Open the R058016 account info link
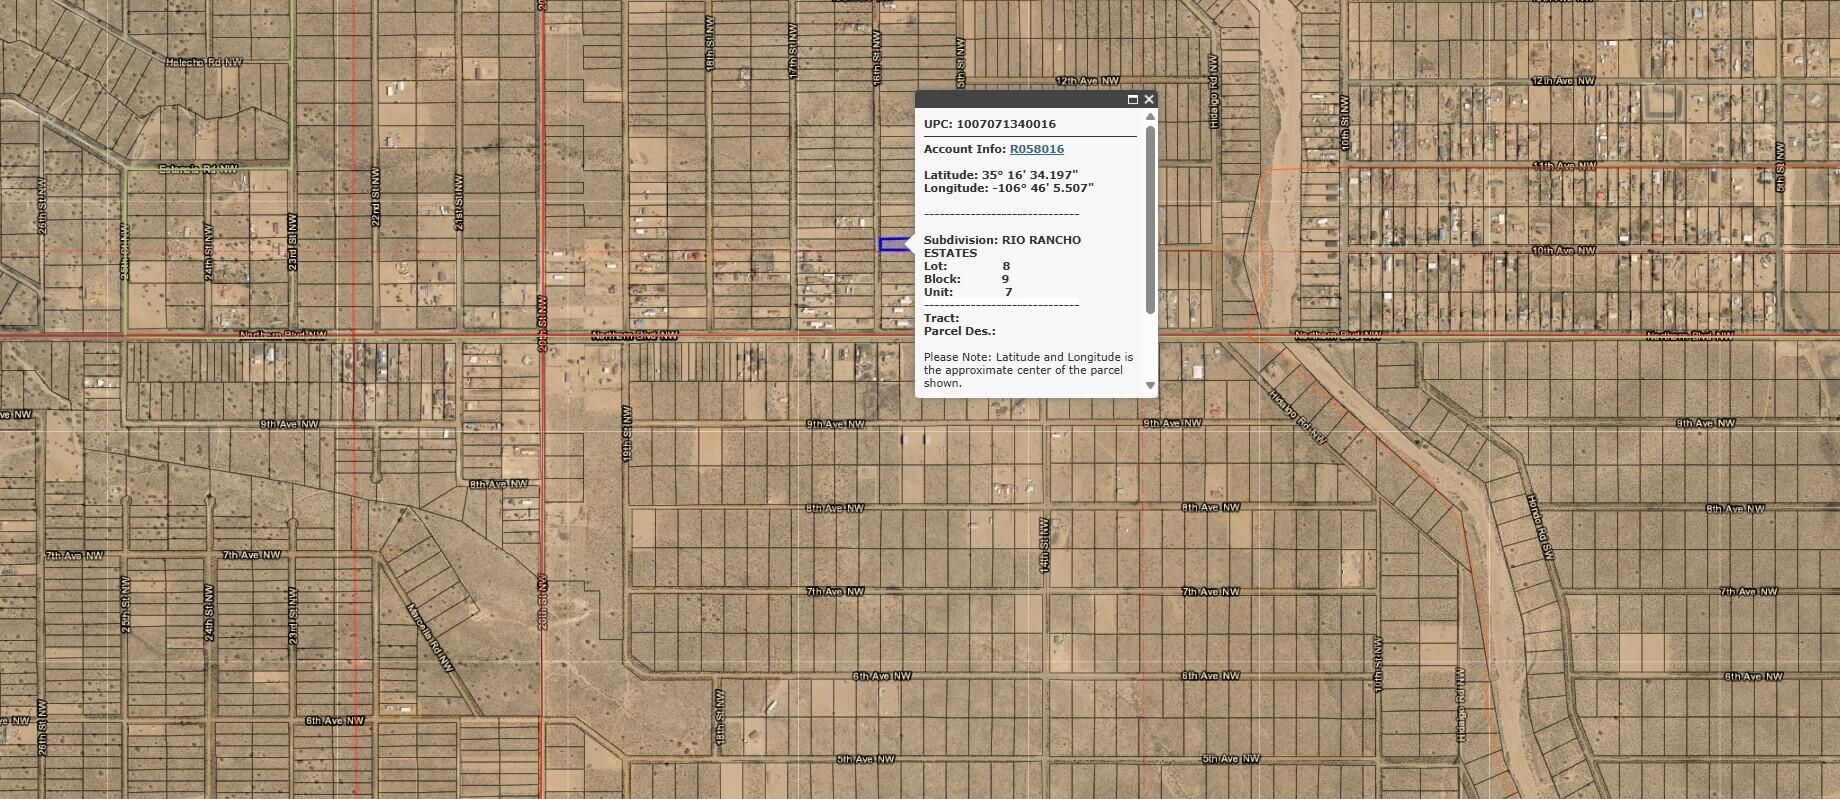Viewport: 1840px width, 799px height. 1036,149
